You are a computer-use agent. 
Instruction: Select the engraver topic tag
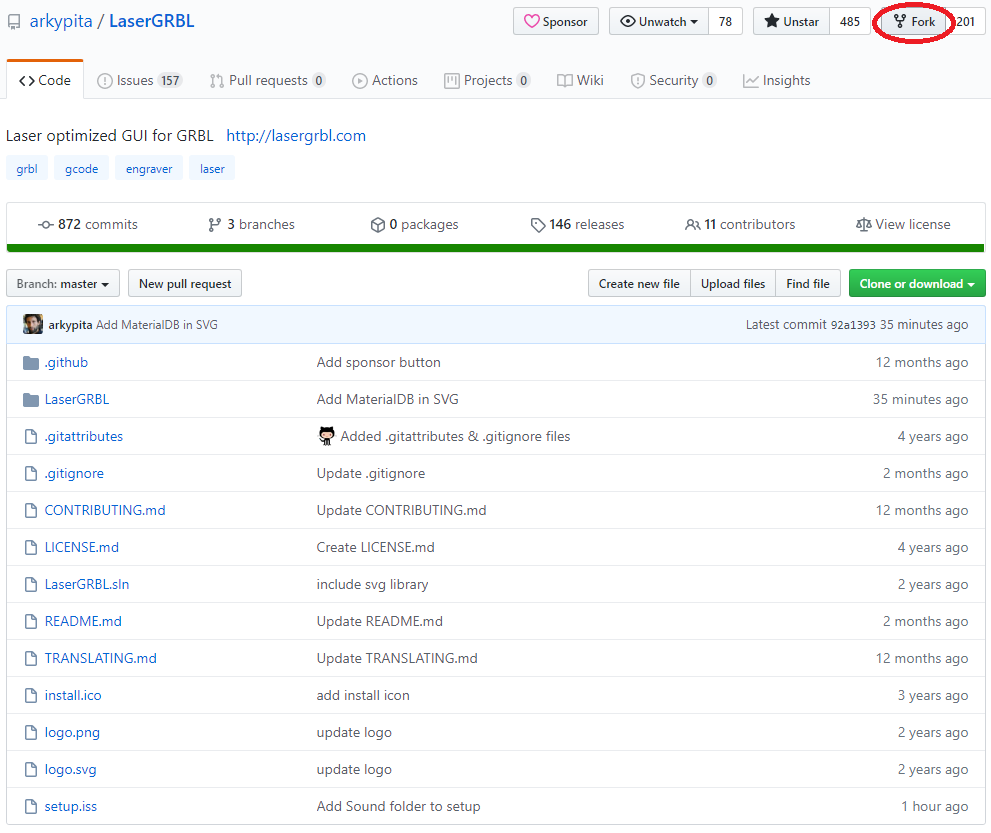(x=149, y=169)
